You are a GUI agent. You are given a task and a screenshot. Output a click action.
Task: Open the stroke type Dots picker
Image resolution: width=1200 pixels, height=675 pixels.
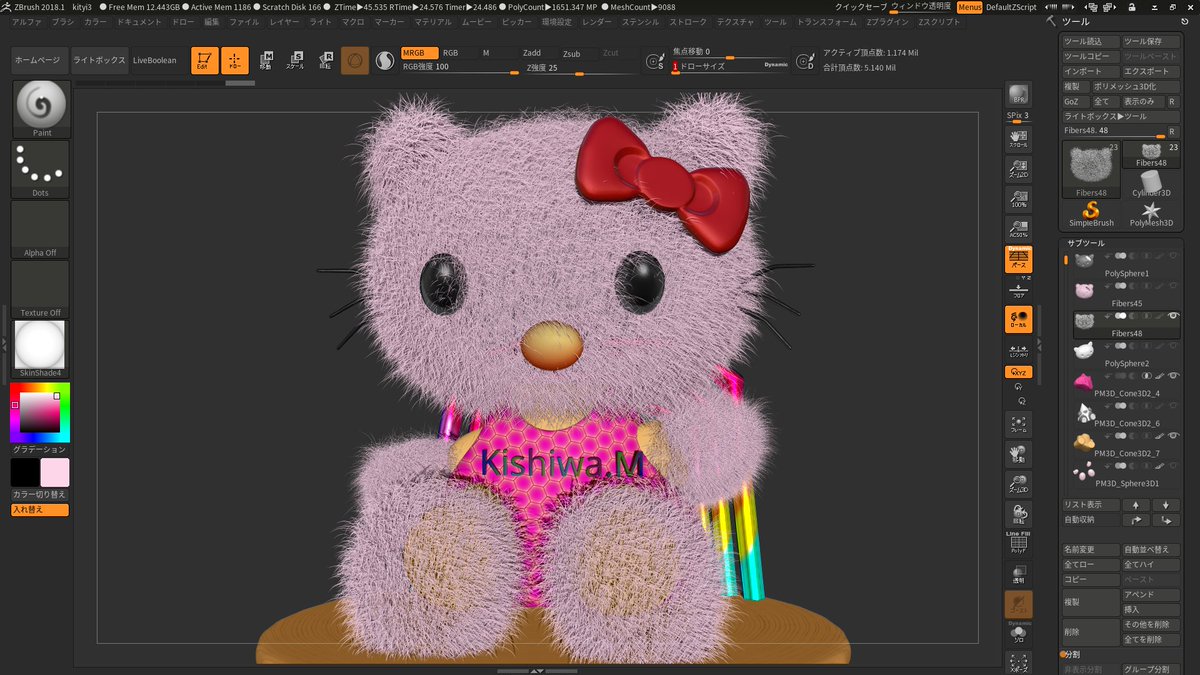pyautogui.click(x=42, y=169)
